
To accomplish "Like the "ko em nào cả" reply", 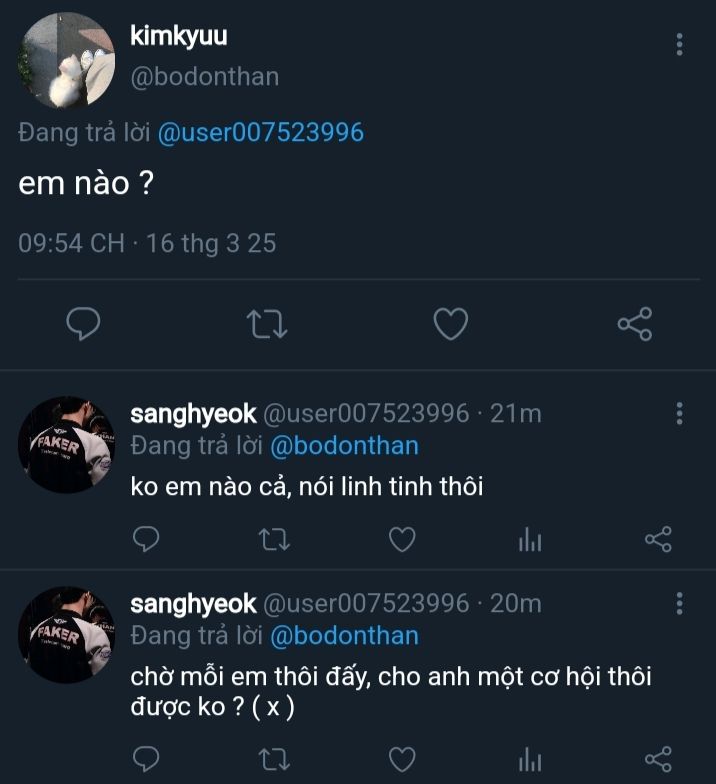I will [x=402, y=540].
